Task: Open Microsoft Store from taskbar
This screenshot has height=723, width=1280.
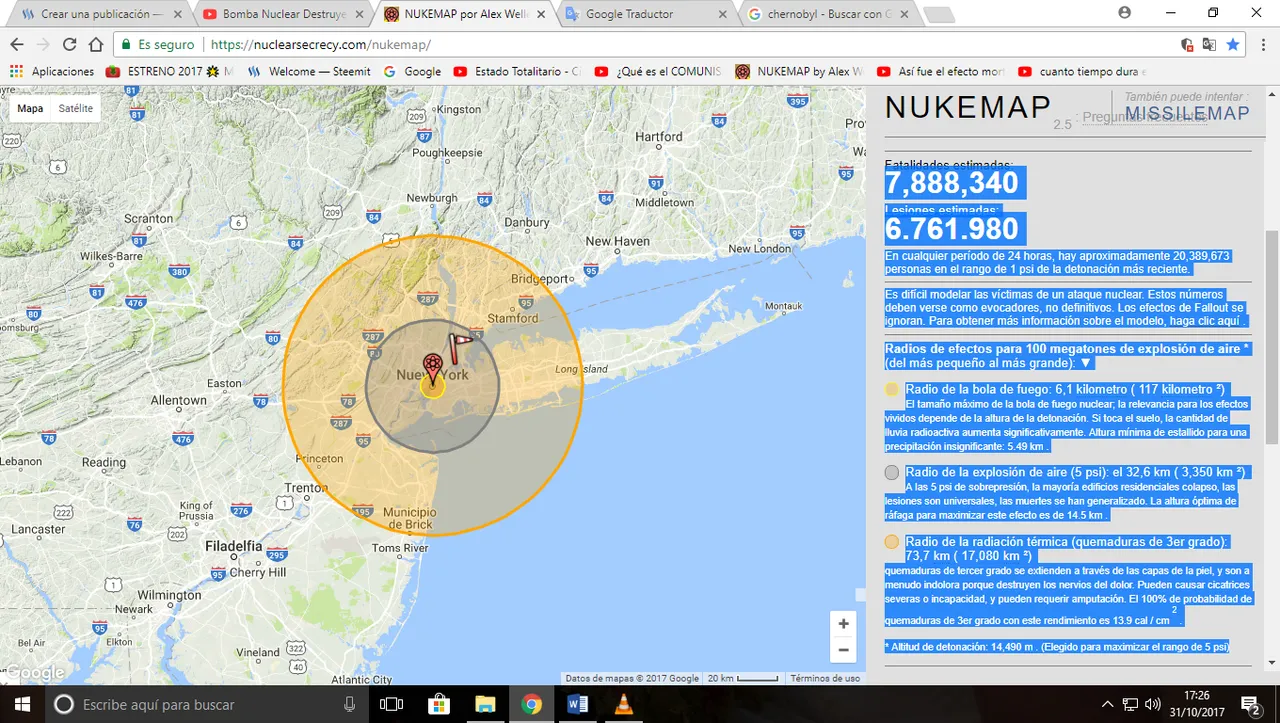Action: pos(439,704)
